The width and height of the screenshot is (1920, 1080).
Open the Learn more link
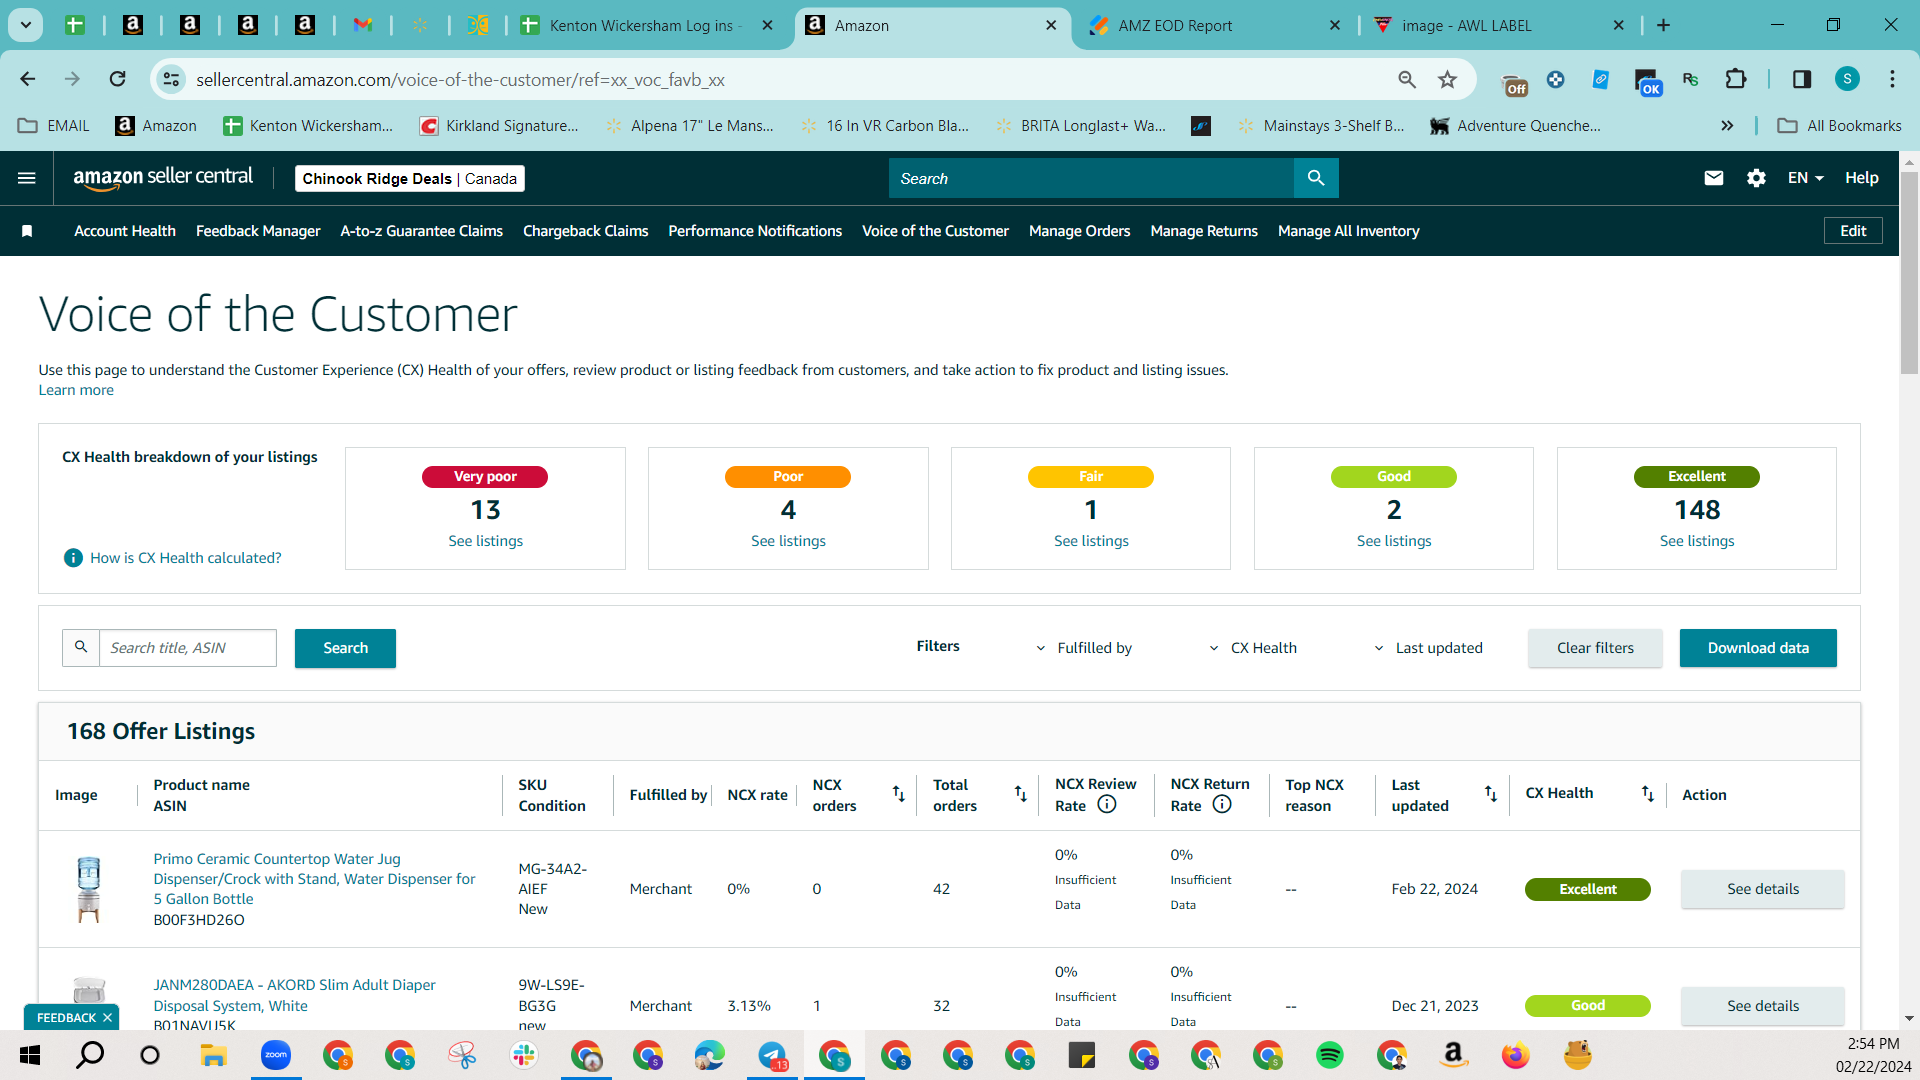tap(76, 390)
